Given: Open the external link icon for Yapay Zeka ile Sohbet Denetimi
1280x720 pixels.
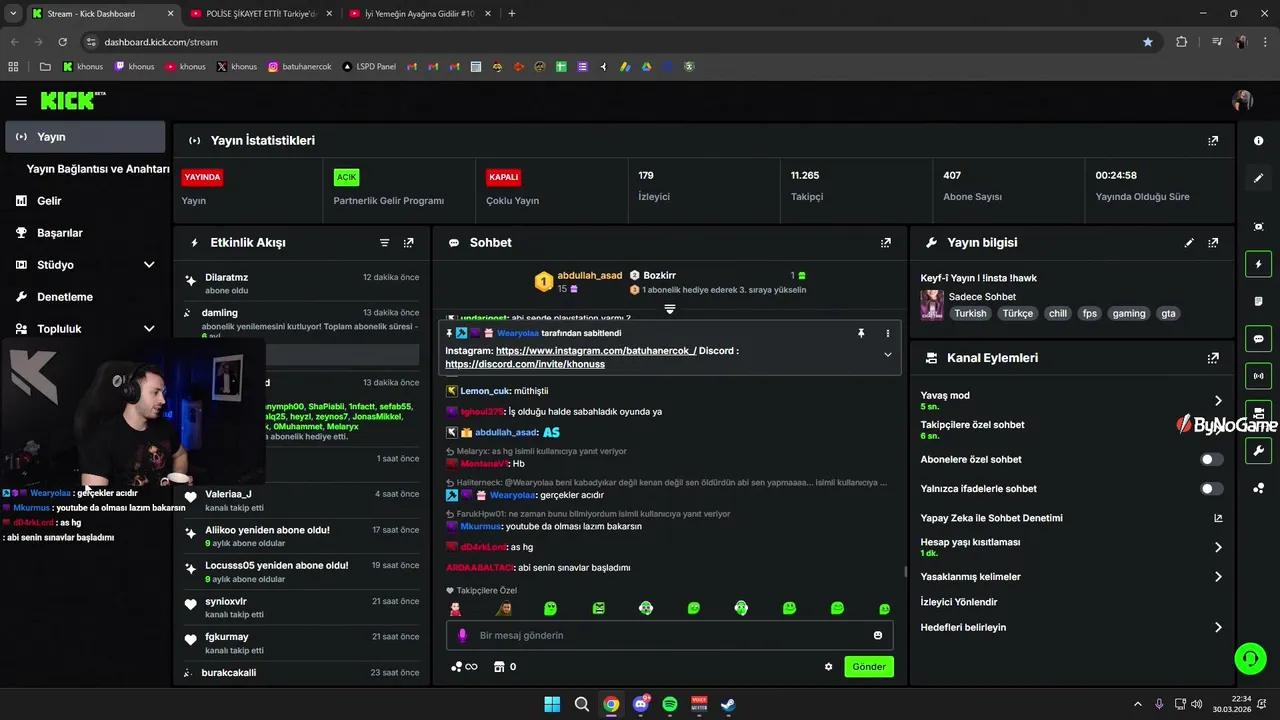Looking at the screenshot, I should [1218, 518].
